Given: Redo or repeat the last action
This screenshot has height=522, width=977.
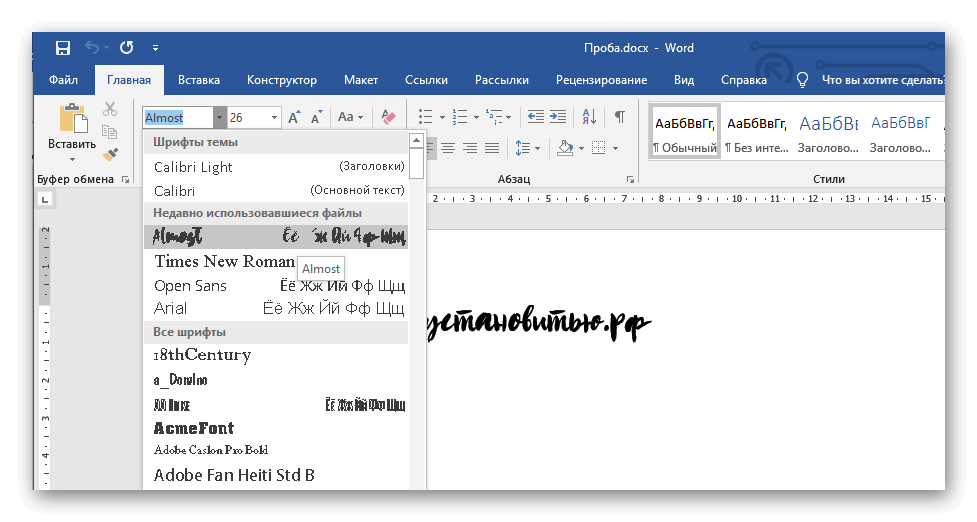Looking at the screenshot, I should (126, 47).
